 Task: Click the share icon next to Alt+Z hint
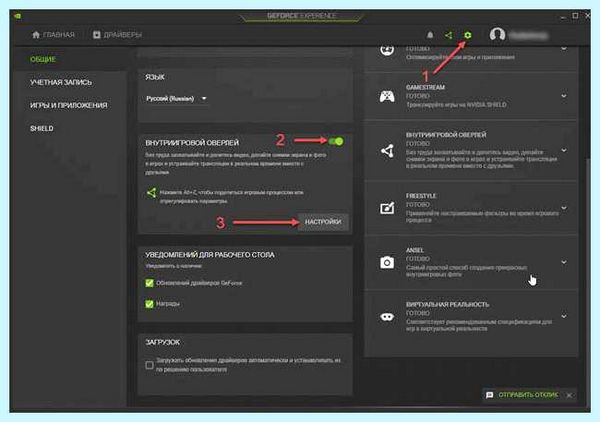point(152,192)
